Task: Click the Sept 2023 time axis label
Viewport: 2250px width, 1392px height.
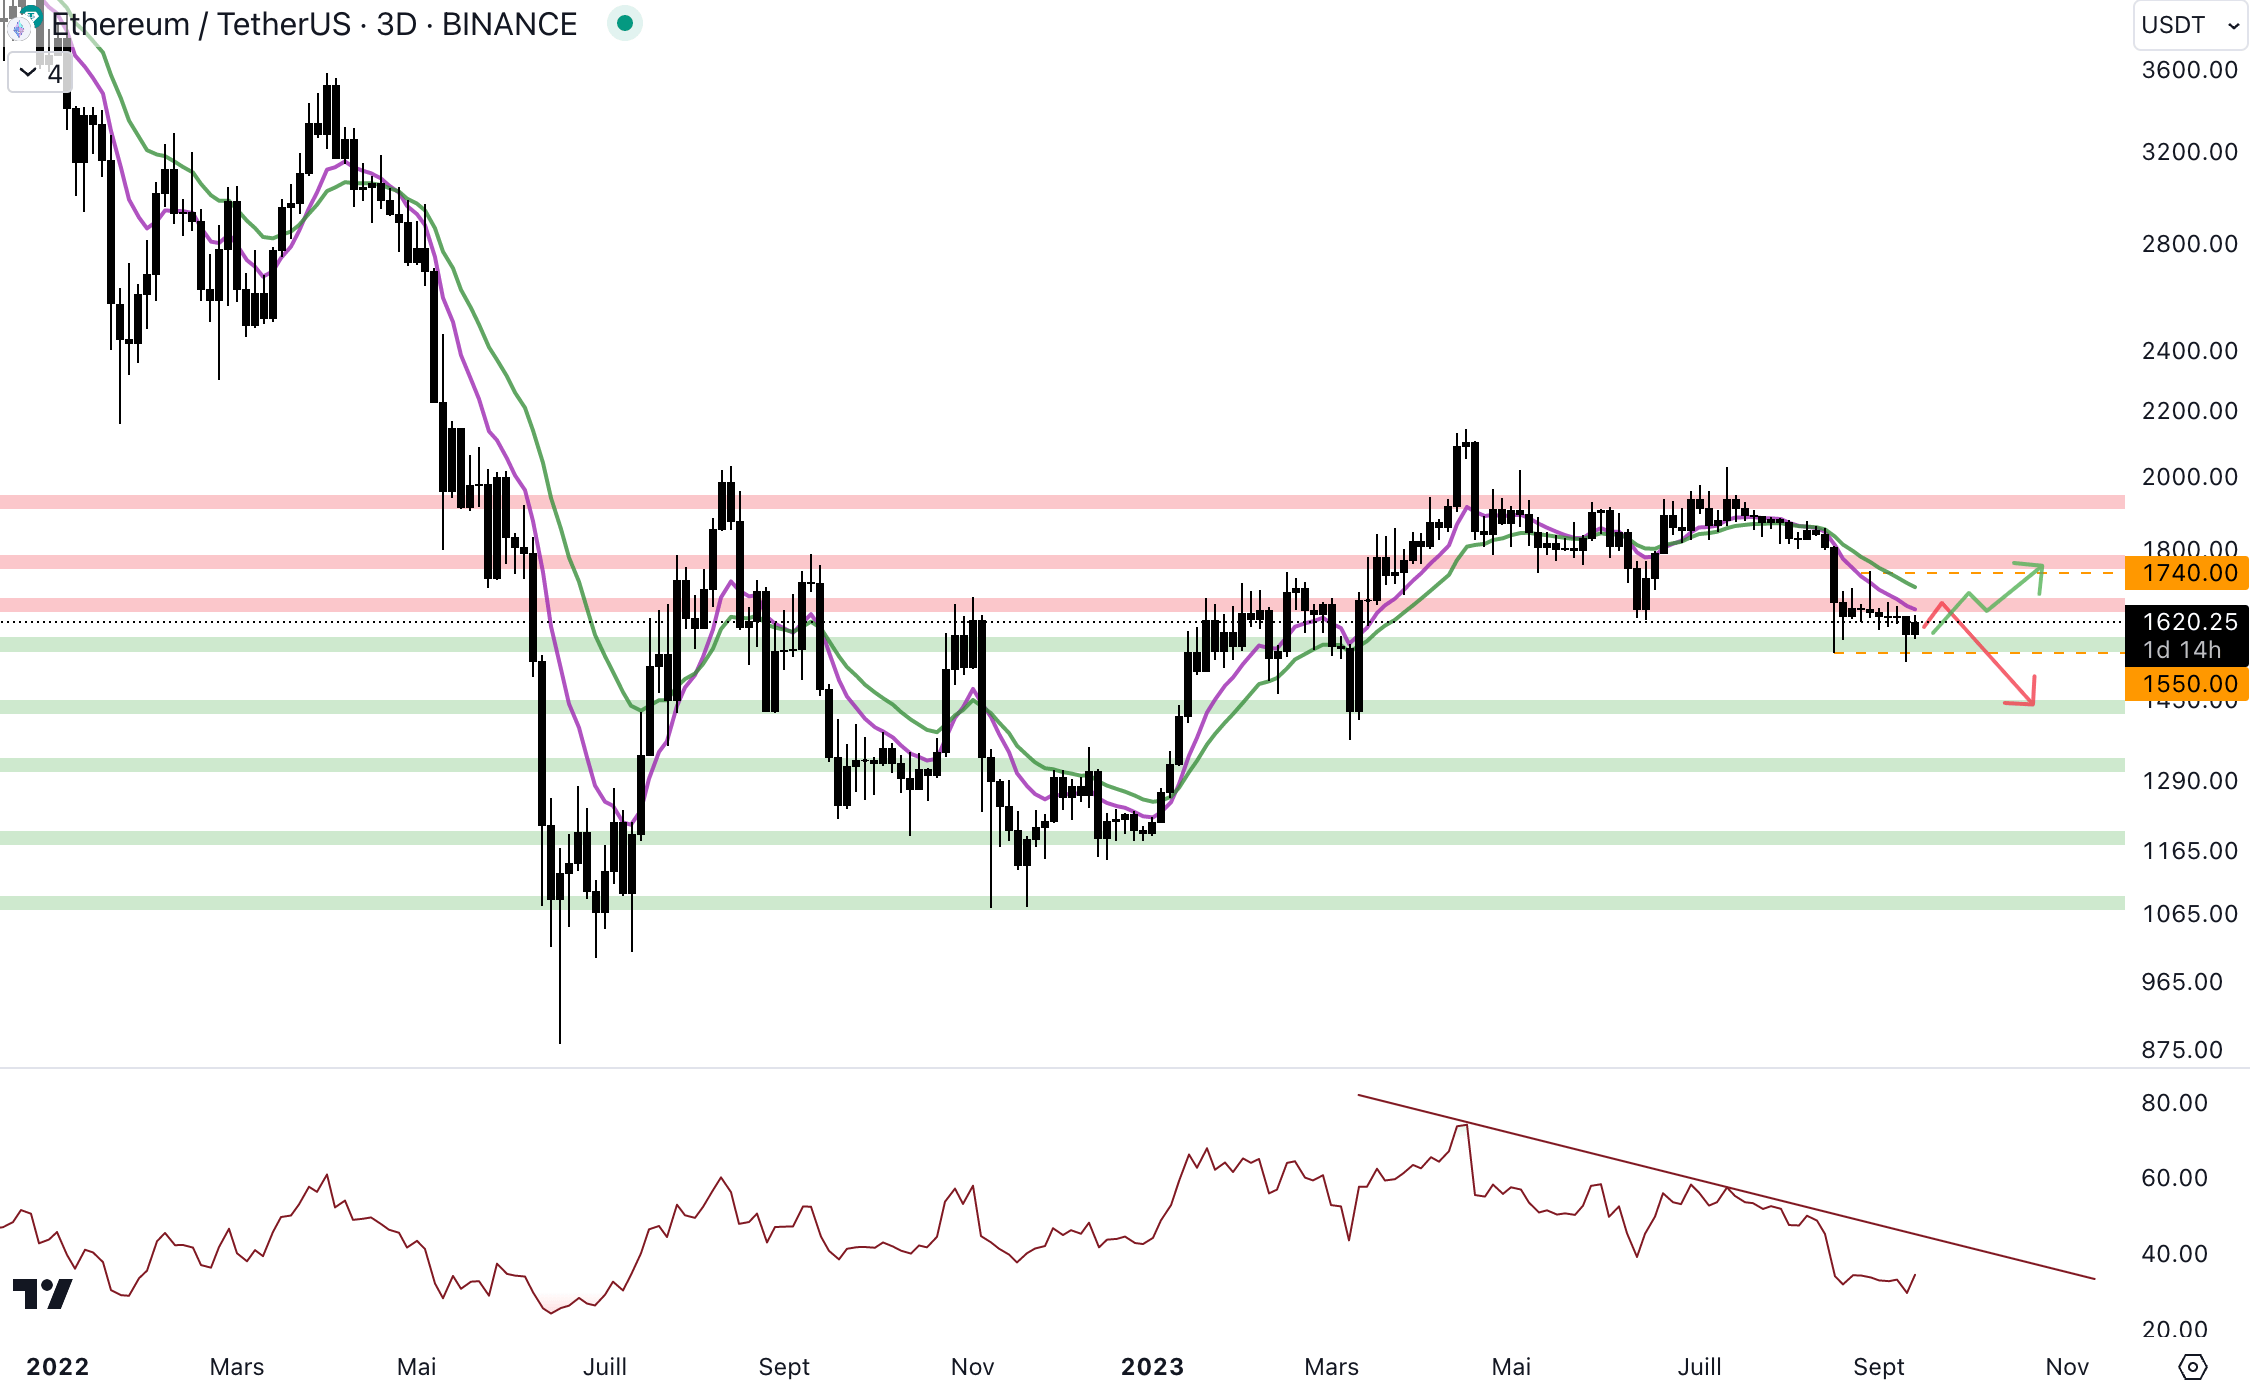Action: coord(1878,1366)
